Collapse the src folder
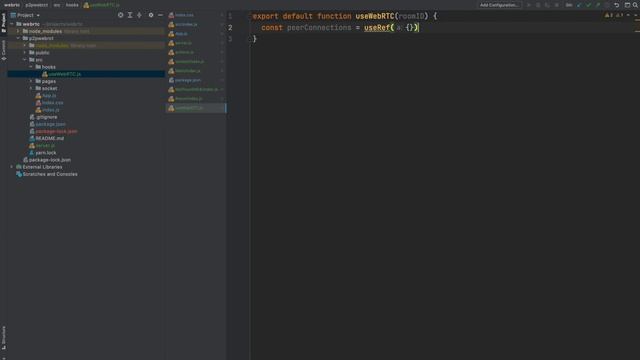This screenshot has height=360, width=640. [x=25, y=60]
